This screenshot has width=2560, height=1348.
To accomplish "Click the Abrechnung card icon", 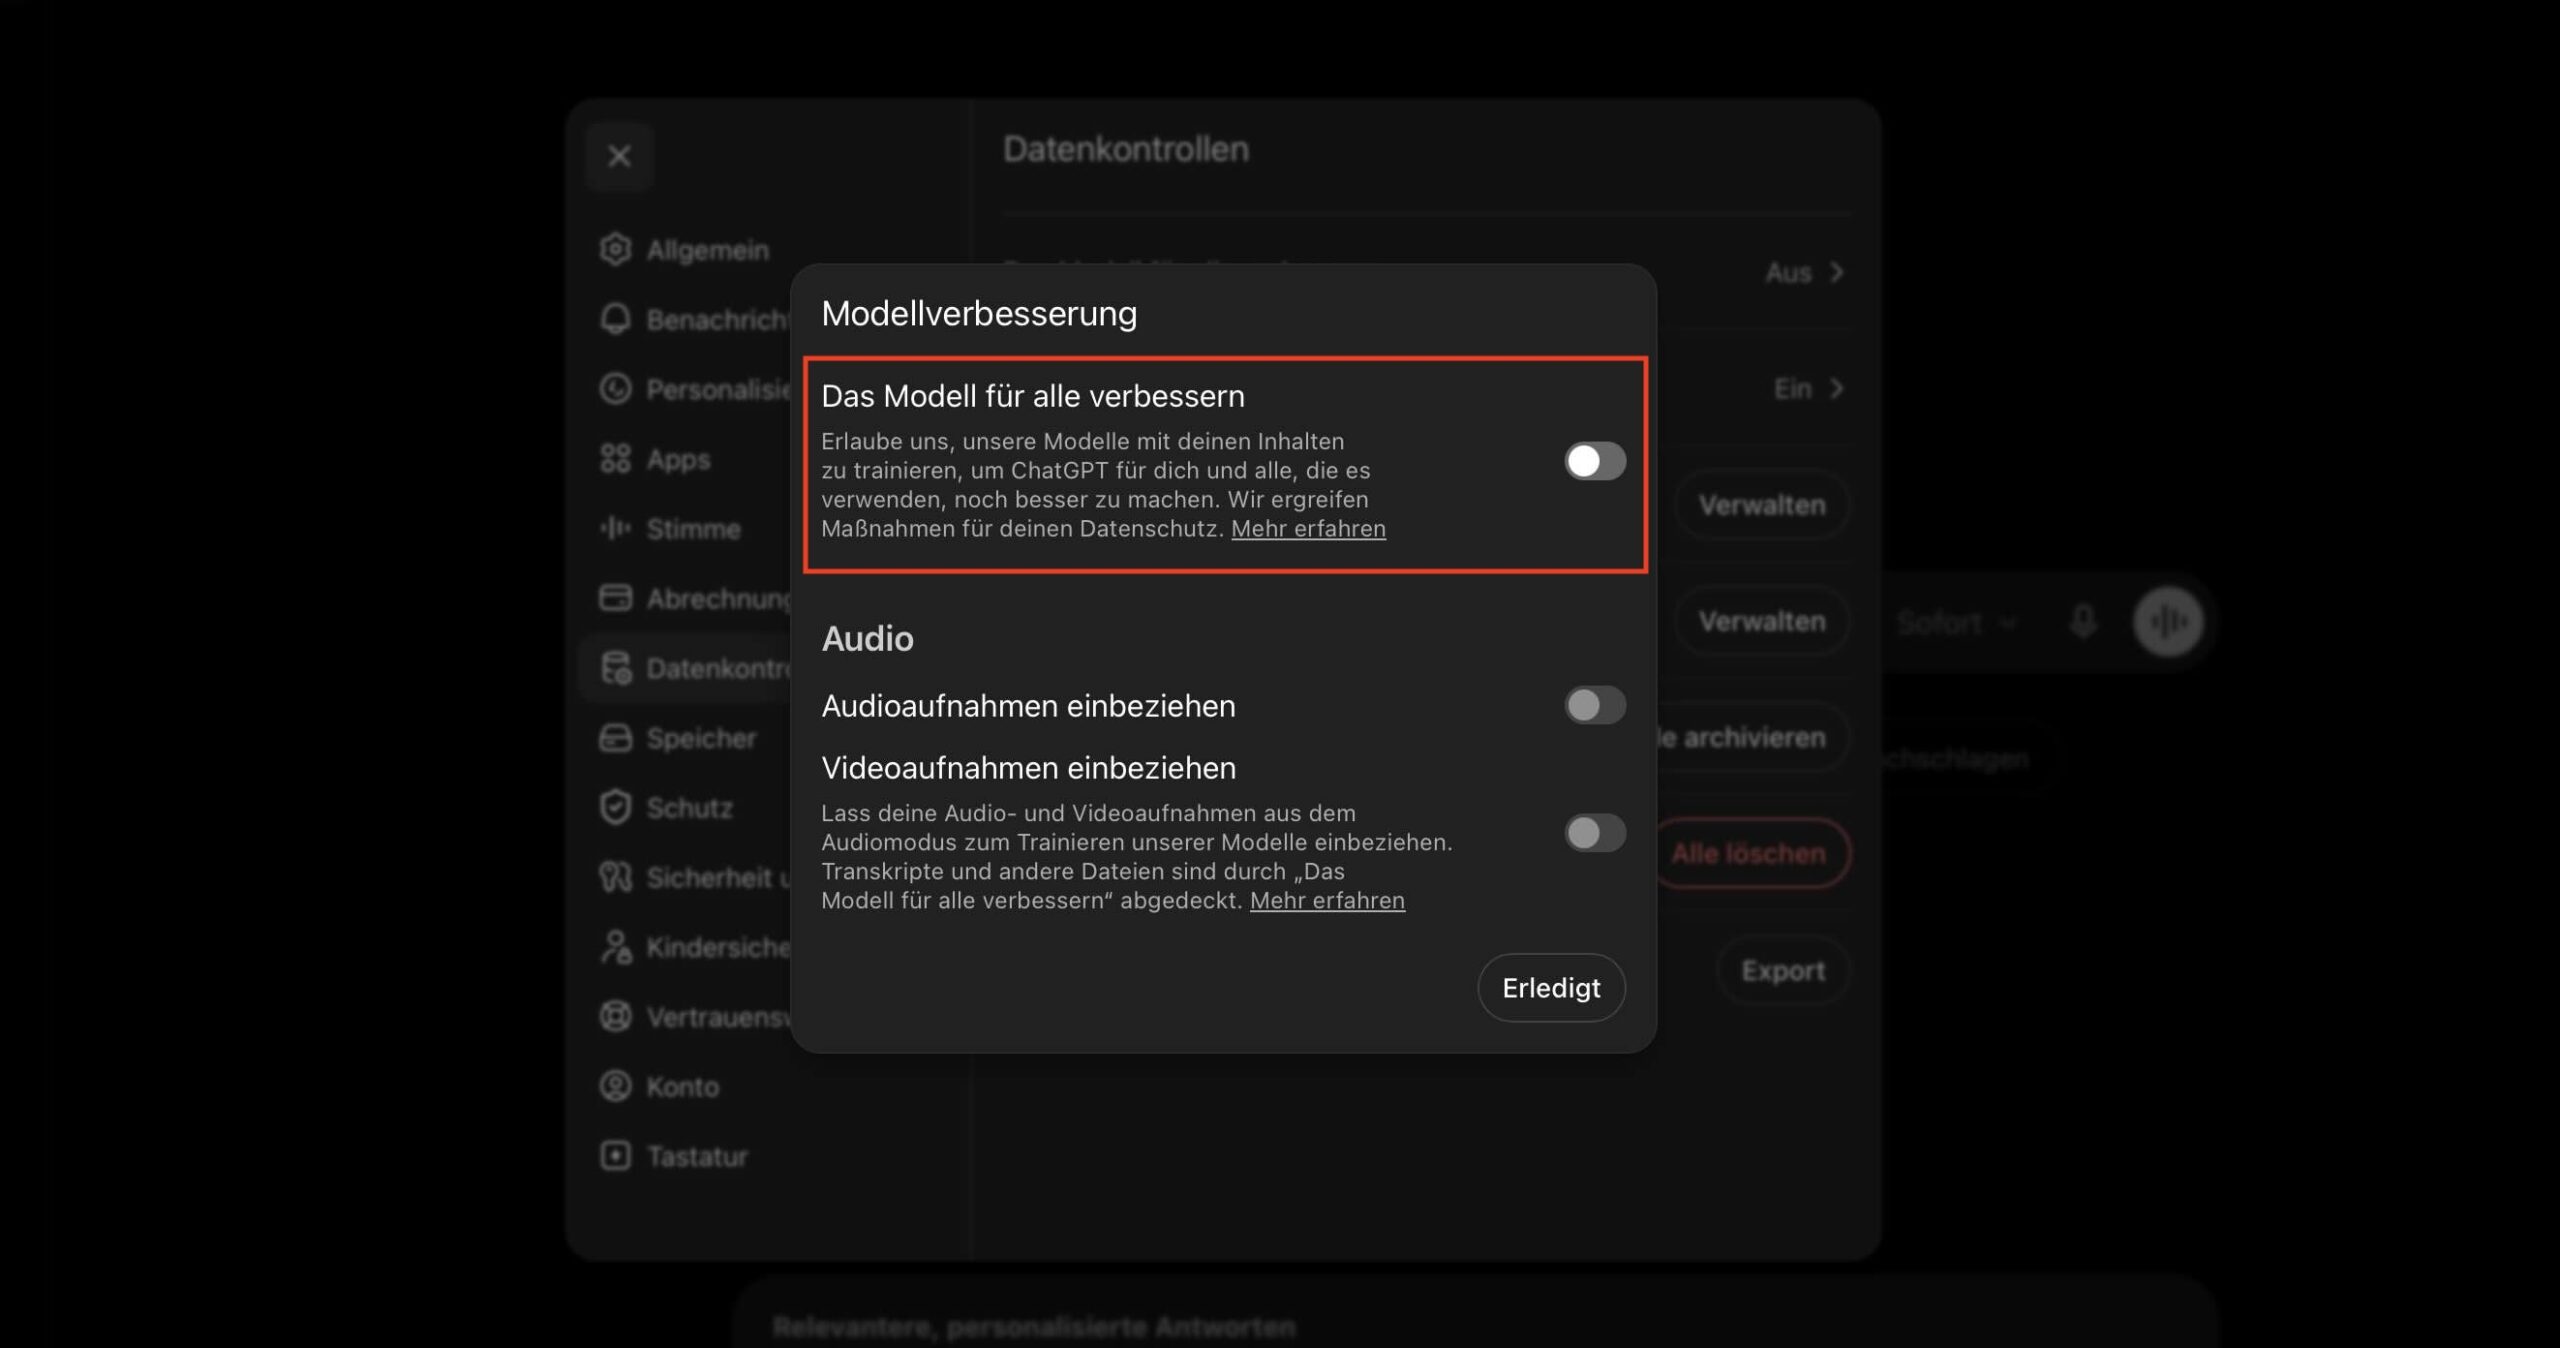I will click(615, 598).
